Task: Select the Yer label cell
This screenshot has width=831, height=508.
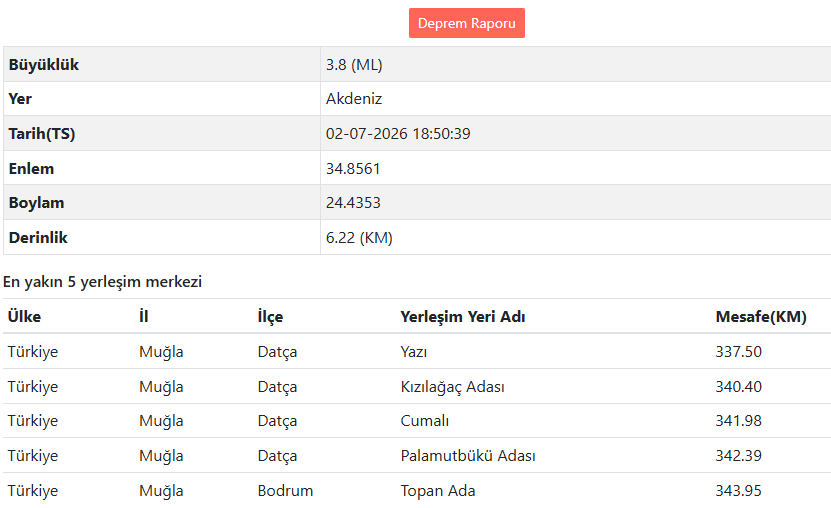Action: coord(162,99)
